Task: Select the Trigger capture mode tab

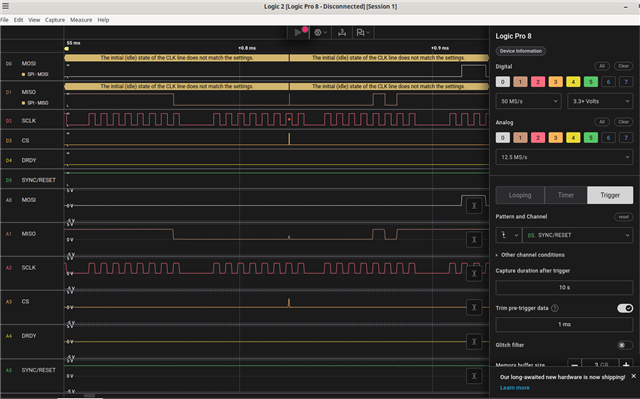Action: [x=610, y=195]
